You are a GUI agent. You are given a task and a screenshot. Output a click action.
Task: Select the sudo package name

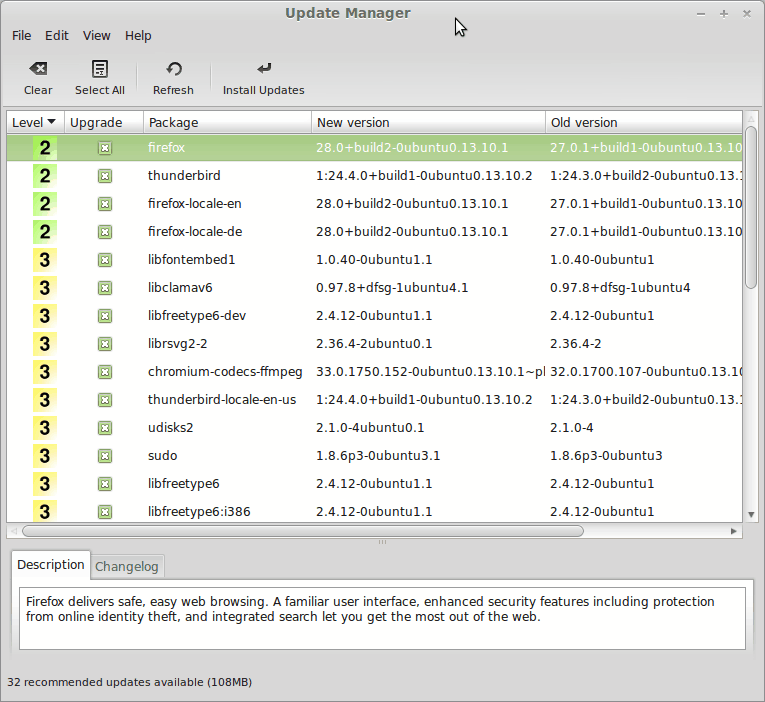tap(162, 456)
